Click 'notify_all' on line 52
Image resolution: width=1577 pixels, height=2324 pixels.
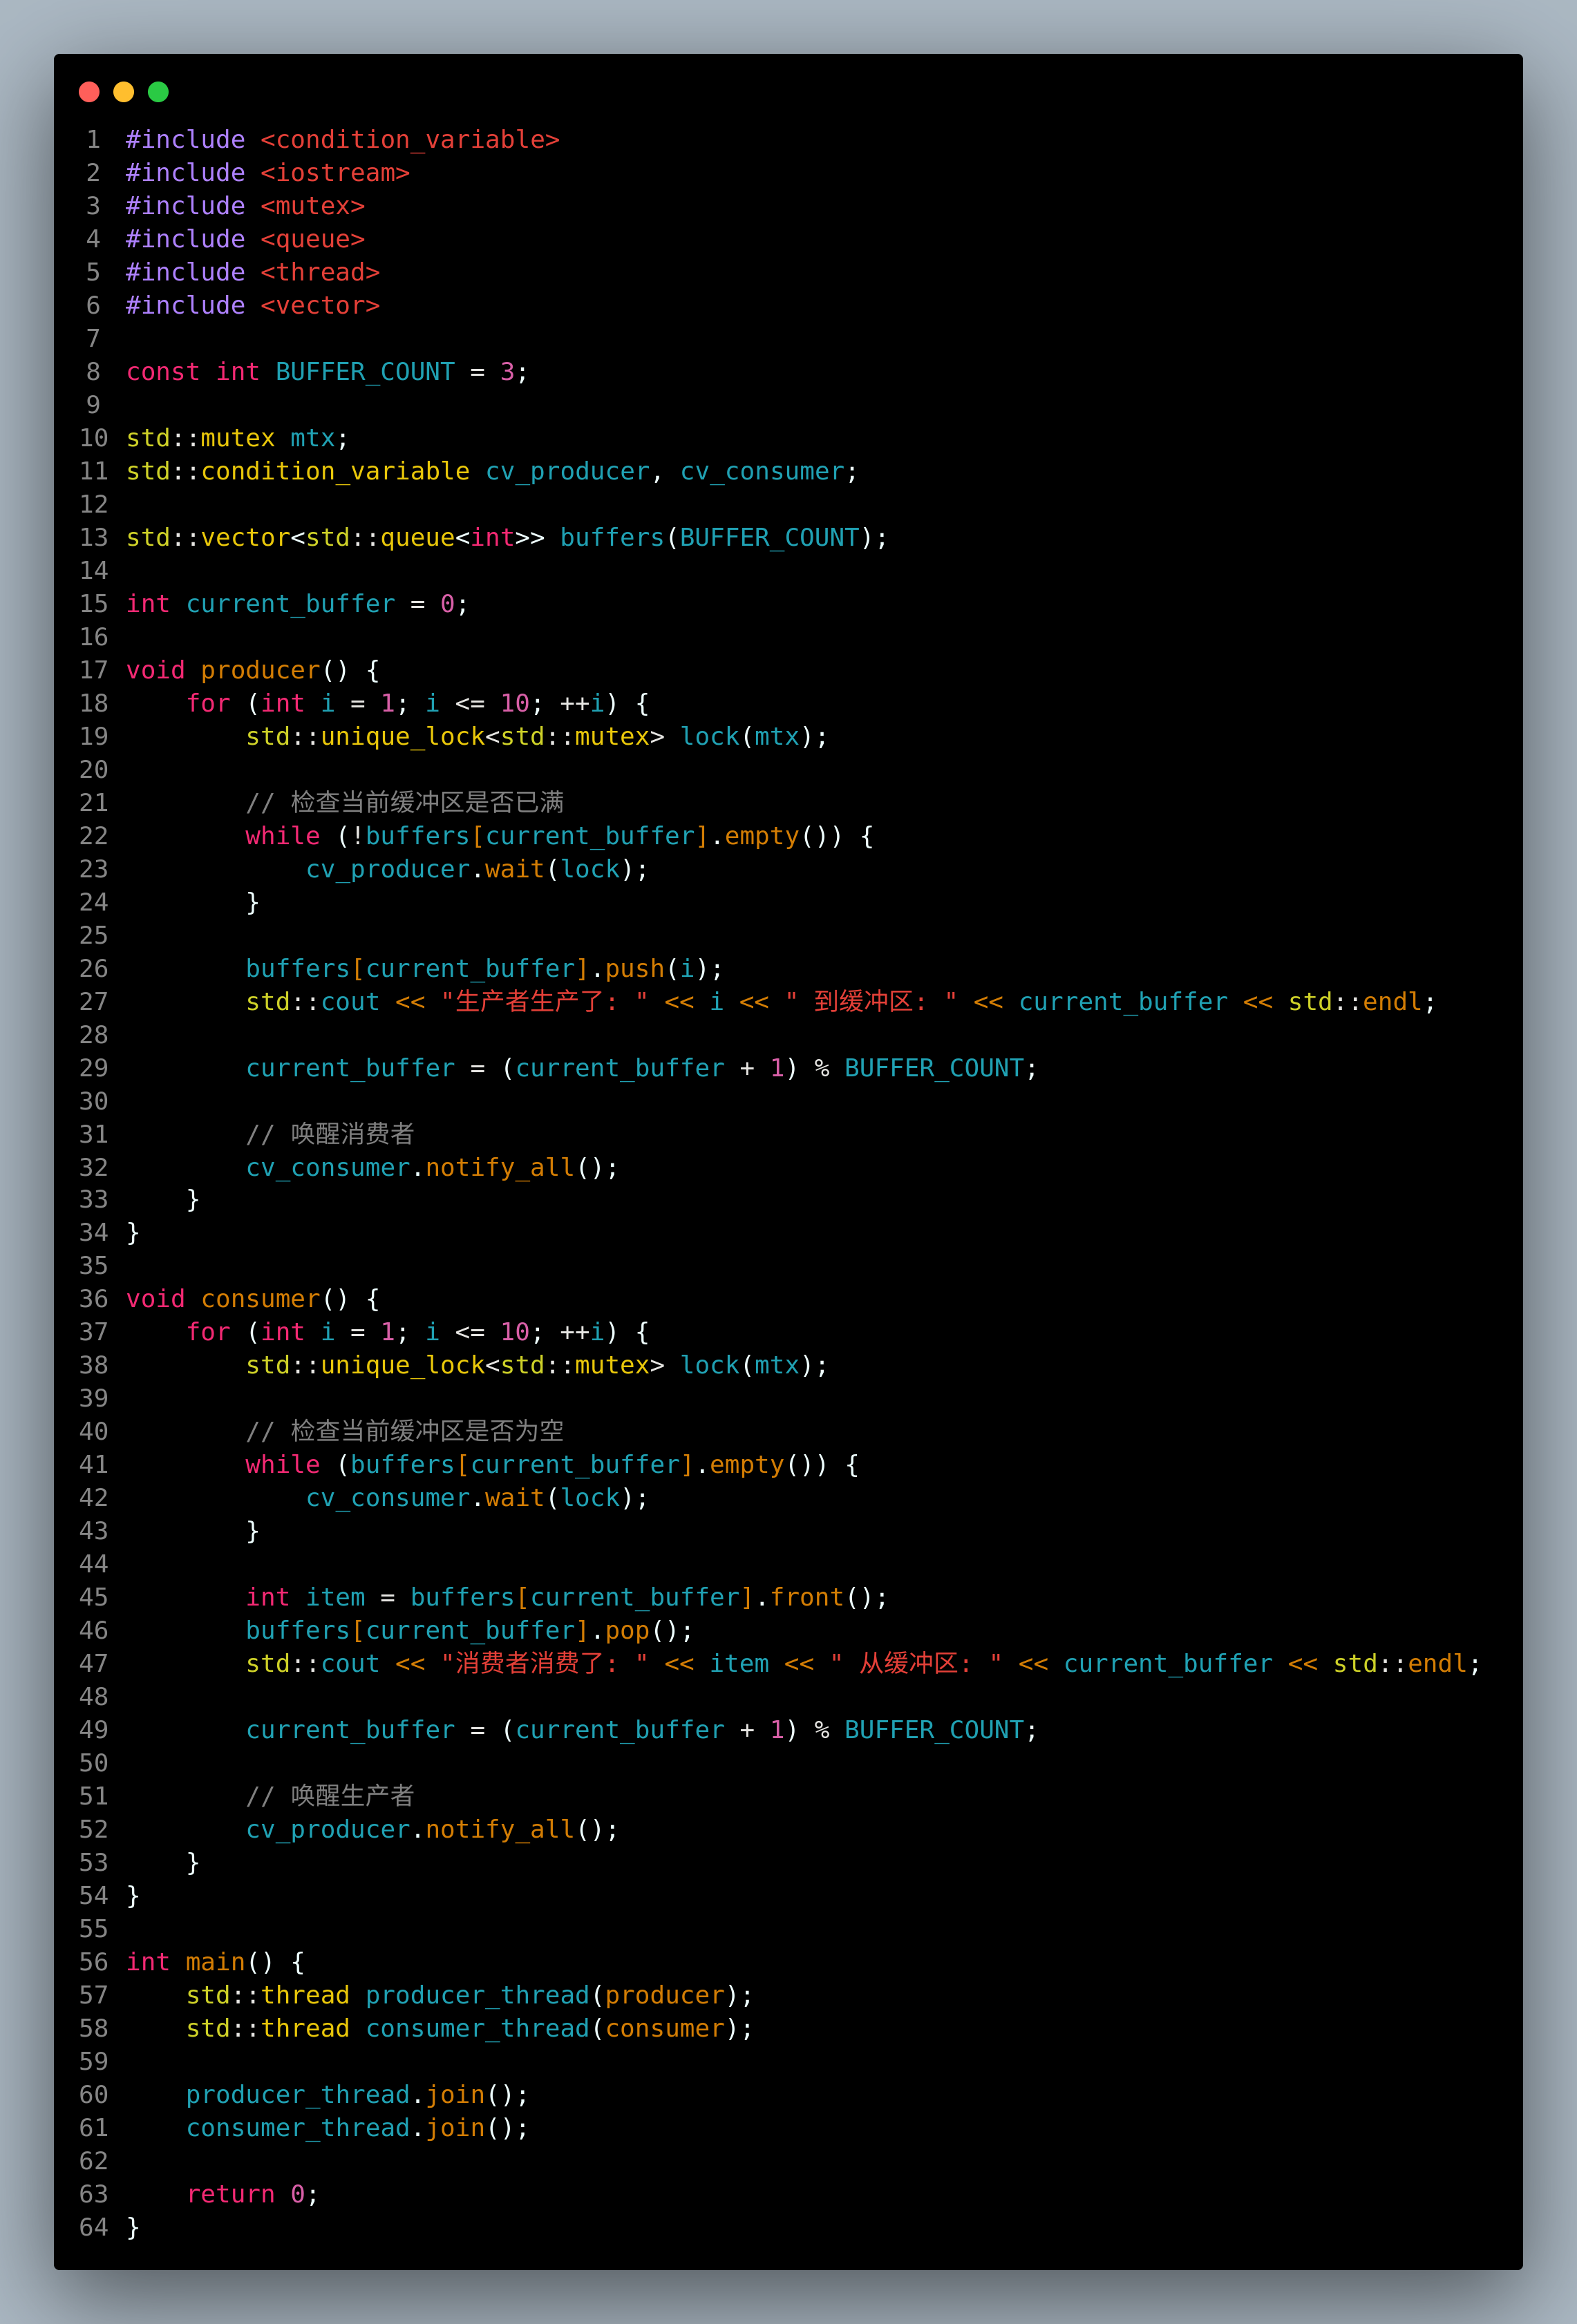(x=500, y=1830)
